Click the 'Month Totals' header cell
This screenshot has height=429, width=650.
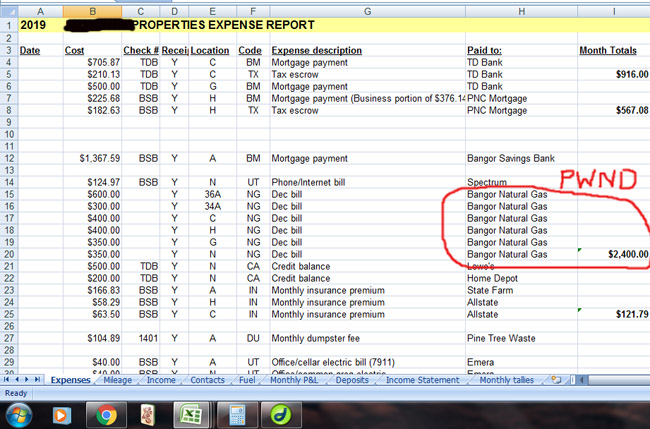pyautogui.click(x=614, y=51)
